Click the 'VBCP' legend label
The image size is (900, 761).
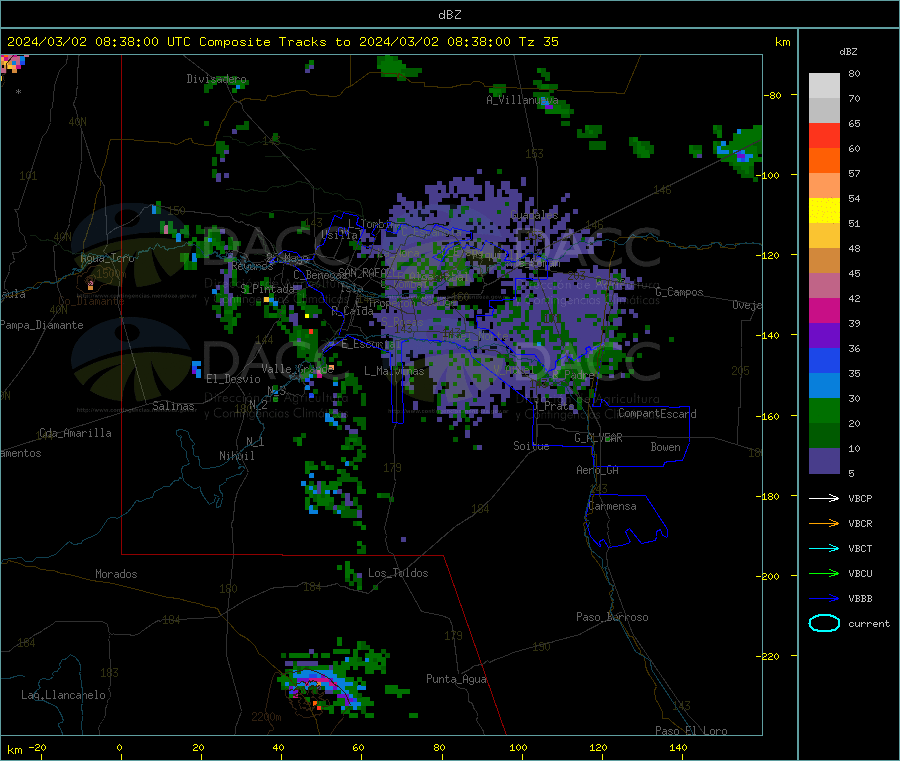(860, 499)
